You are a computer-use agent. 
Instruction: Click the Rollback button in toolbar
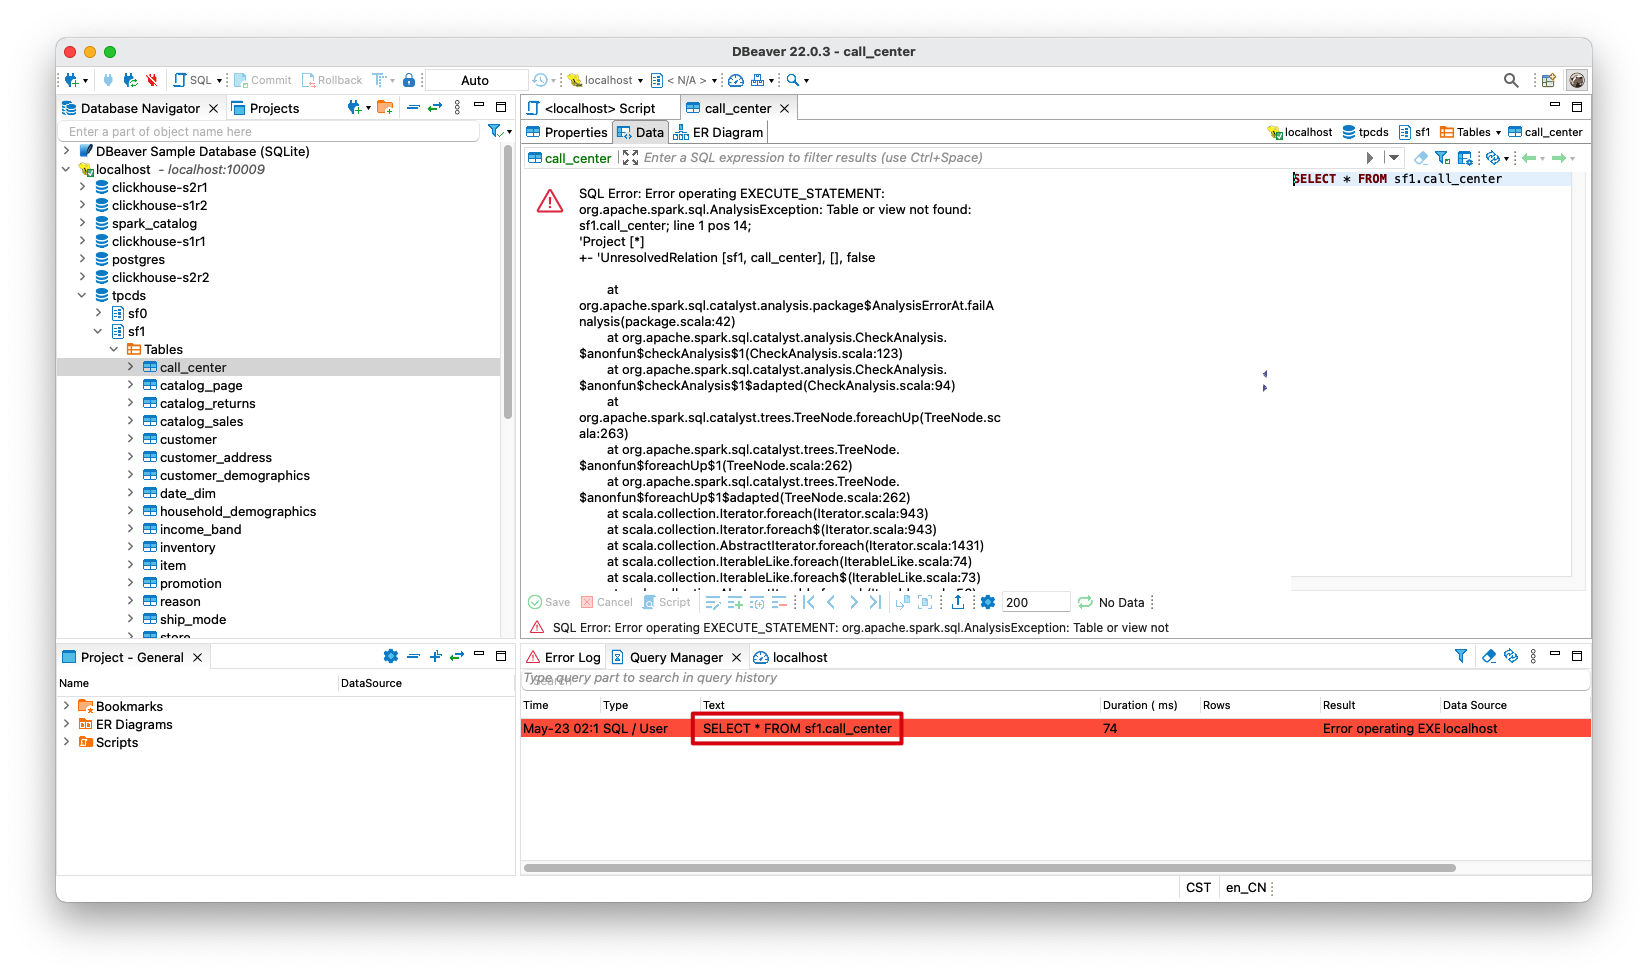click(x=332, y=80)
